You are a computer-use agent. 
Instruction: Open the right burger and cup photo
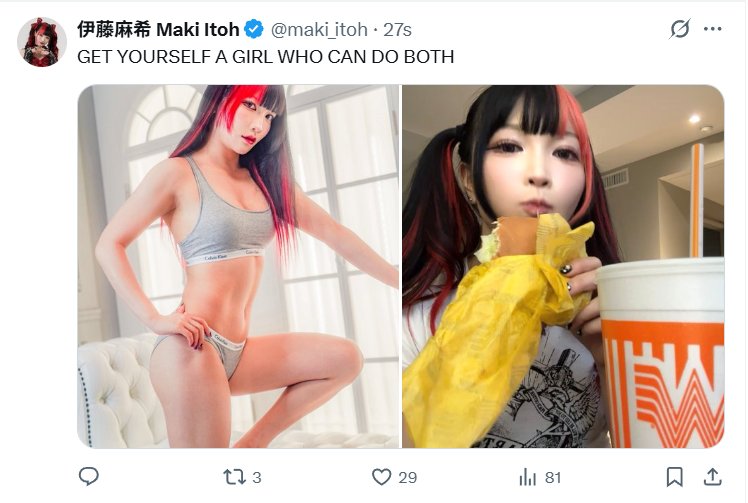pos(563,266)
